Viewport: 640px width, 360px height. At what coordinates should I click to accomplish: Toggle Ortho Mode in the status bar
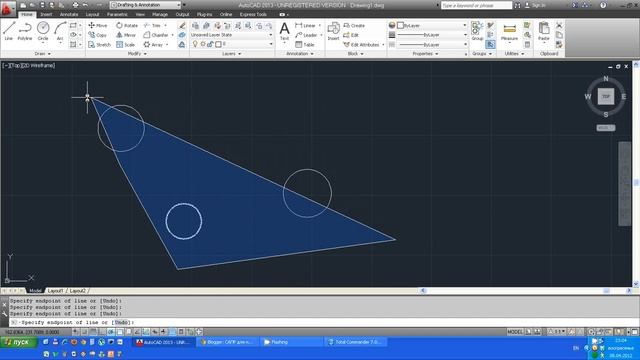pos(102,332)
